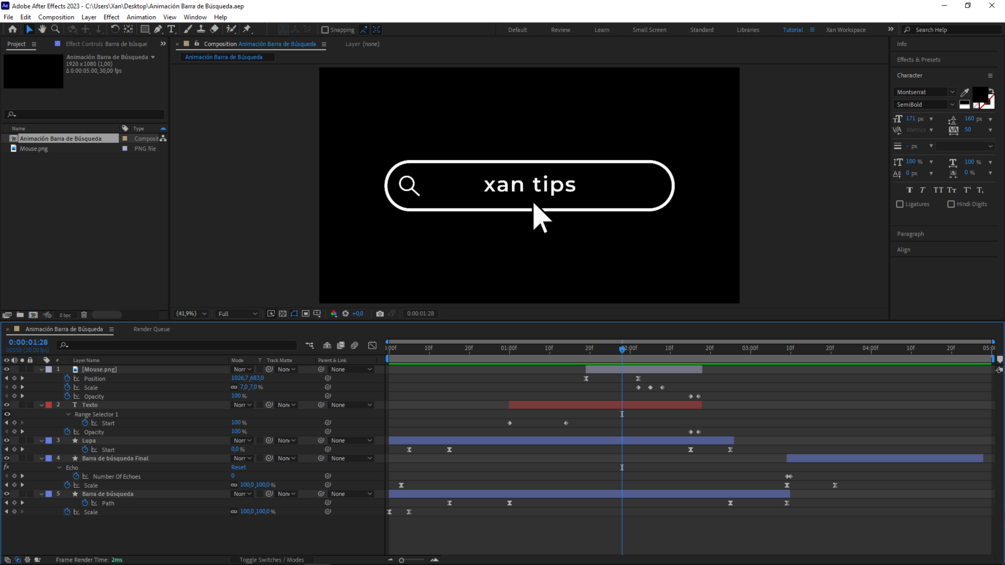The height and width of the screenshot is (565, 1005).
Task: Collapse Range Selector 1 group
Action: pos(69,414)
